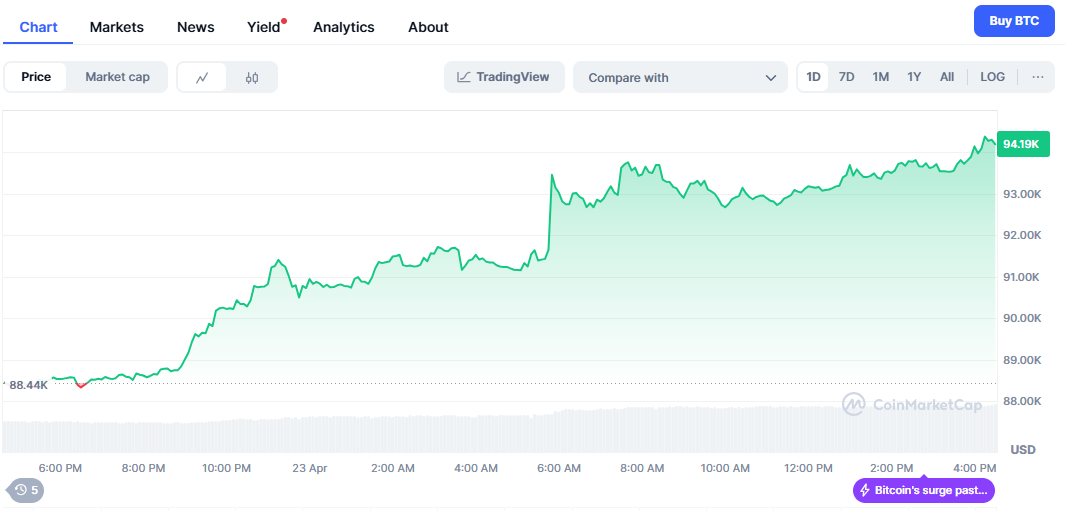Select the 7D time range
This screenshot has width=1065, height=511.
click(846, 77)
